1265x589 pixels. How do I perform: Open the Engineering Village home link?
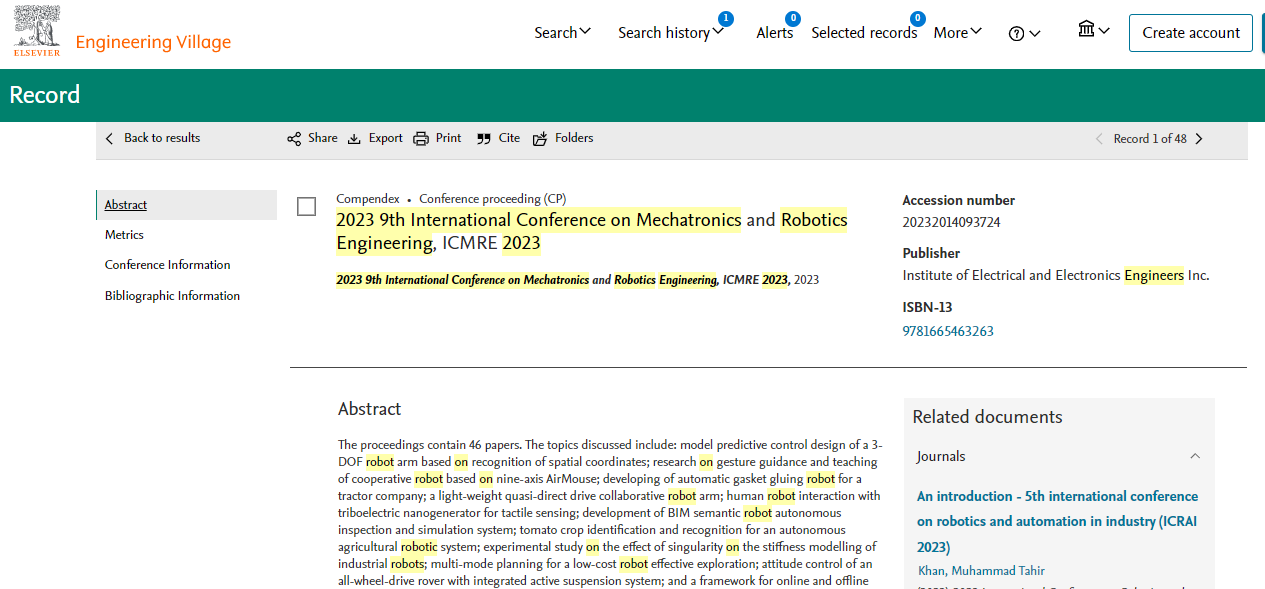[153, 42]
